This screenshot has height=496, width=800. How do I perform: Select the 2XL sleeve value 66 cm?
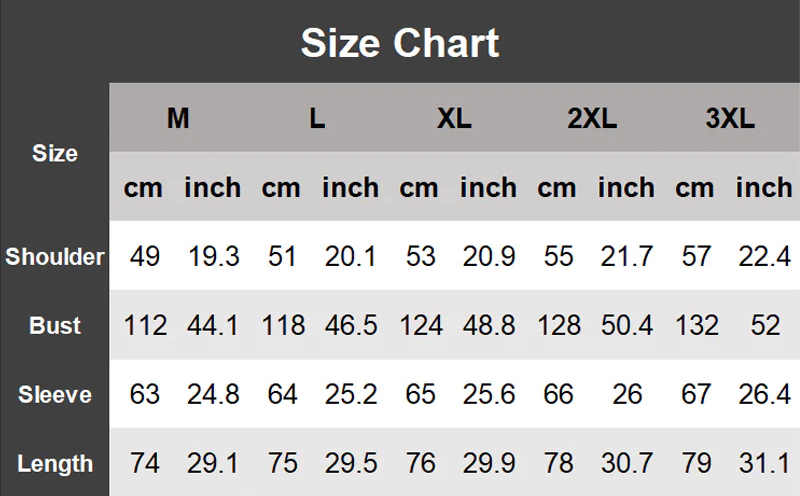coord(558,395)
